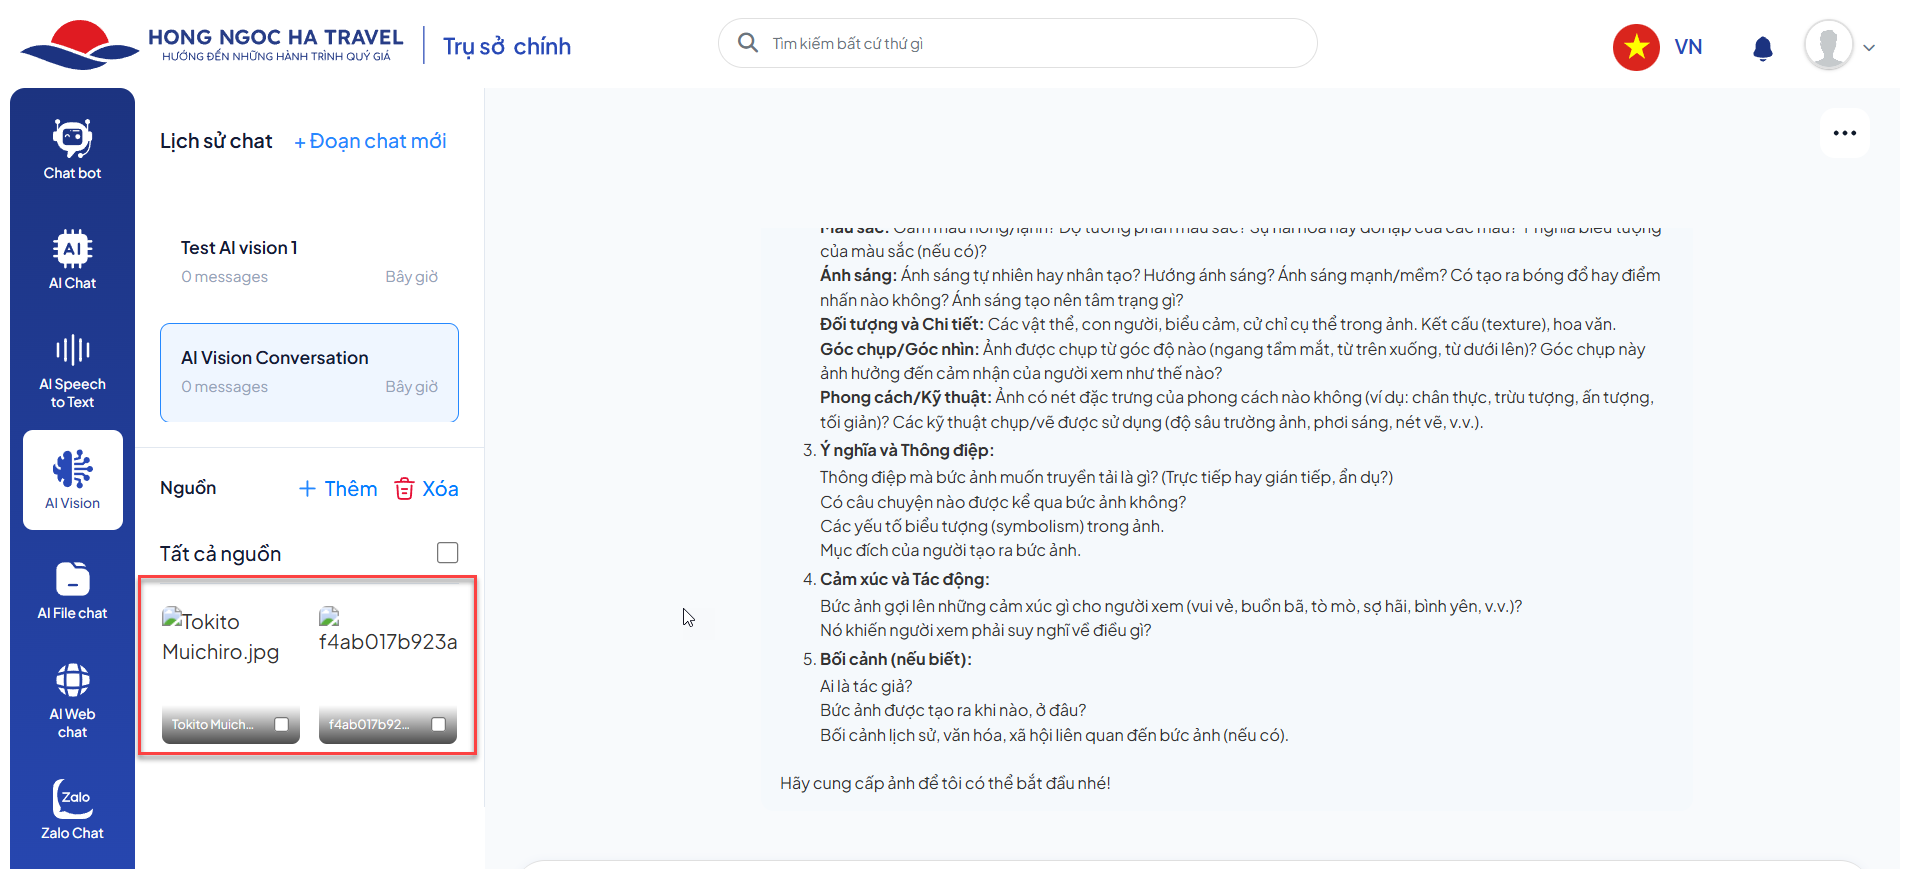Open the AI Web chat icon
The width and height of the screenshot is (1920, 869).
pos(72,700)
